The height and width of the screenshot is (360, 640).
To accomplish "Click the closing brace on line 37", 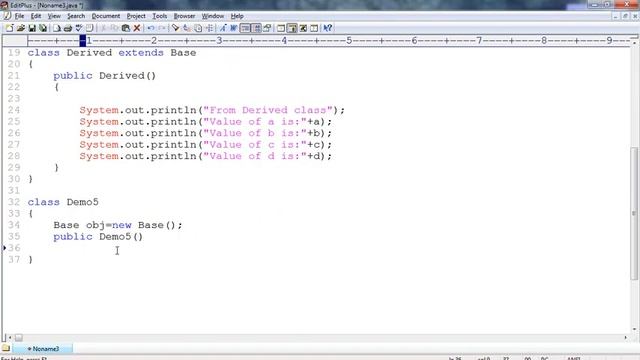I will point(30,260).
